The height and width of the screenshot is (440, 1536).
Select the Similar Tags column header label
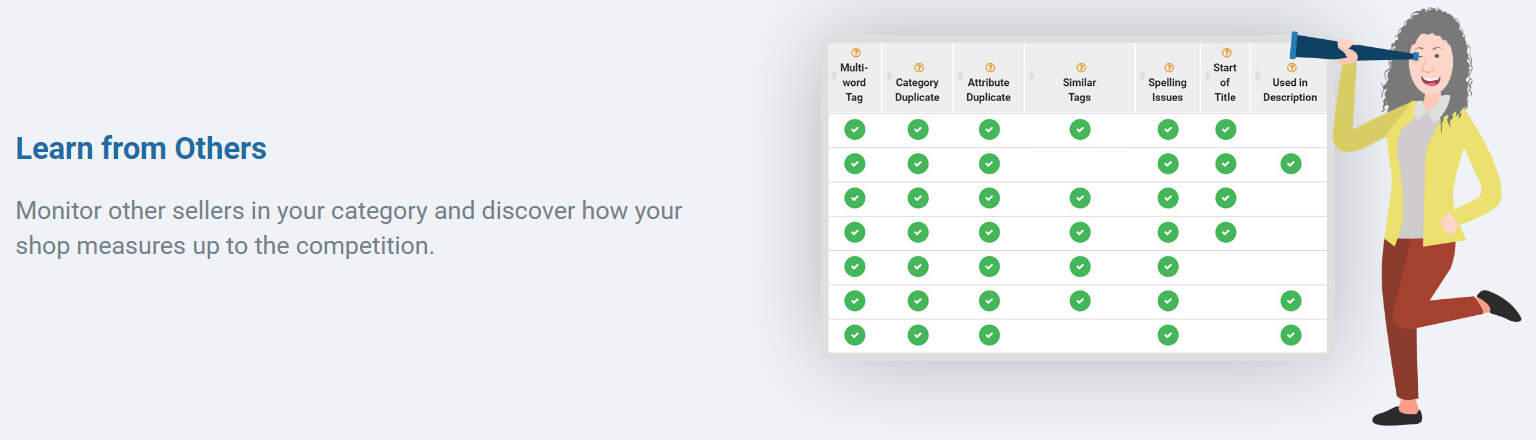[1079, 90]
